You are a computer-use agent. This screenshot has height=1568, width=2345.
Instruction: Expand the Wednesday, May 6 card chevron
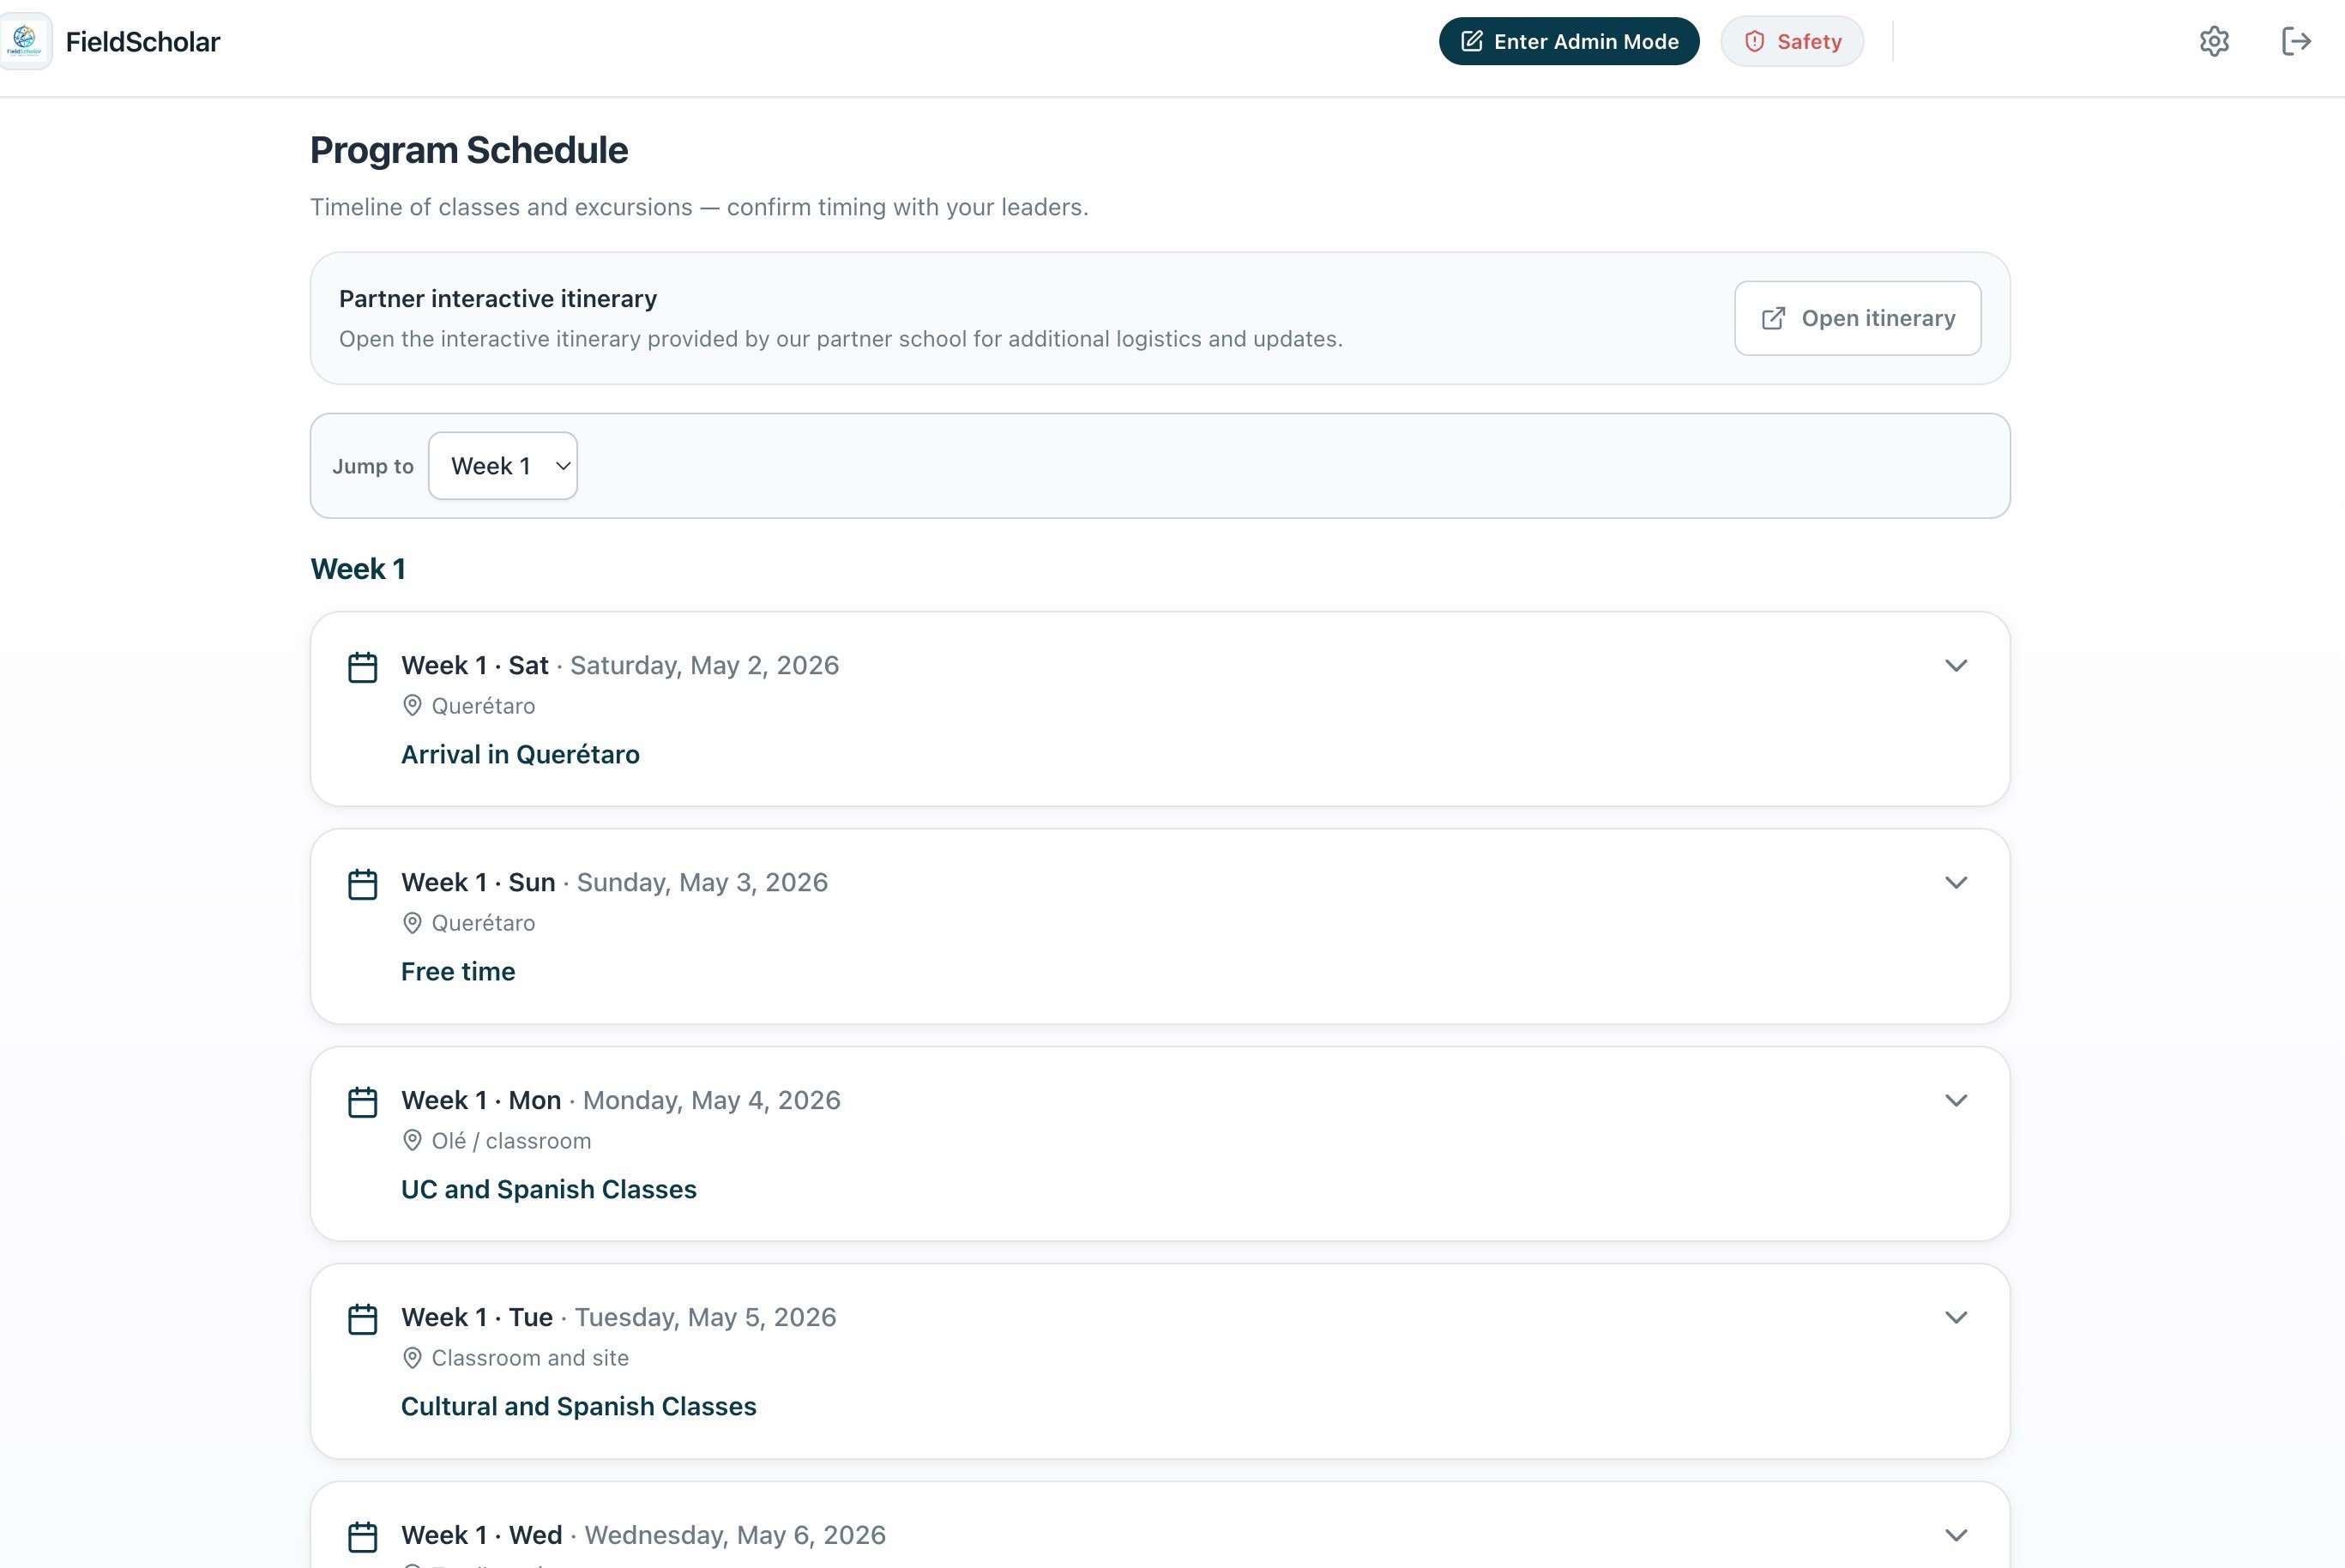(x=1956, y=1536)
